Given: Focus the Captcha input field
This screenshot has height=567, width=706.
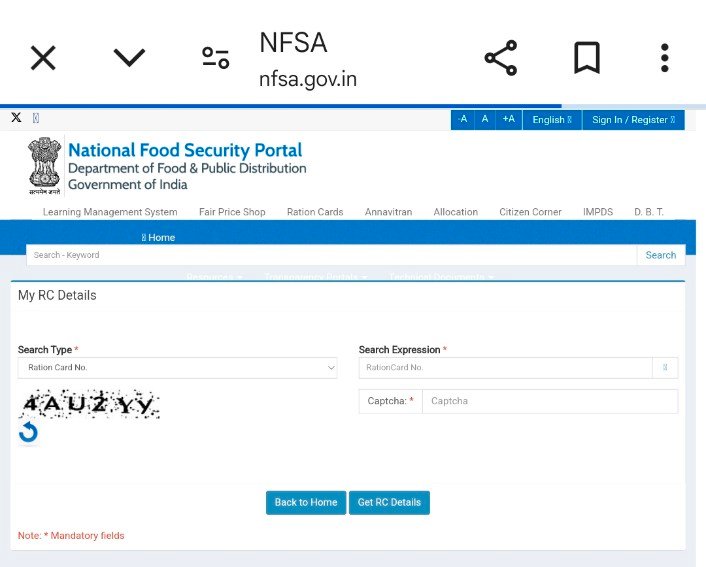Looking at the screenshot, I should click(550, 401).
